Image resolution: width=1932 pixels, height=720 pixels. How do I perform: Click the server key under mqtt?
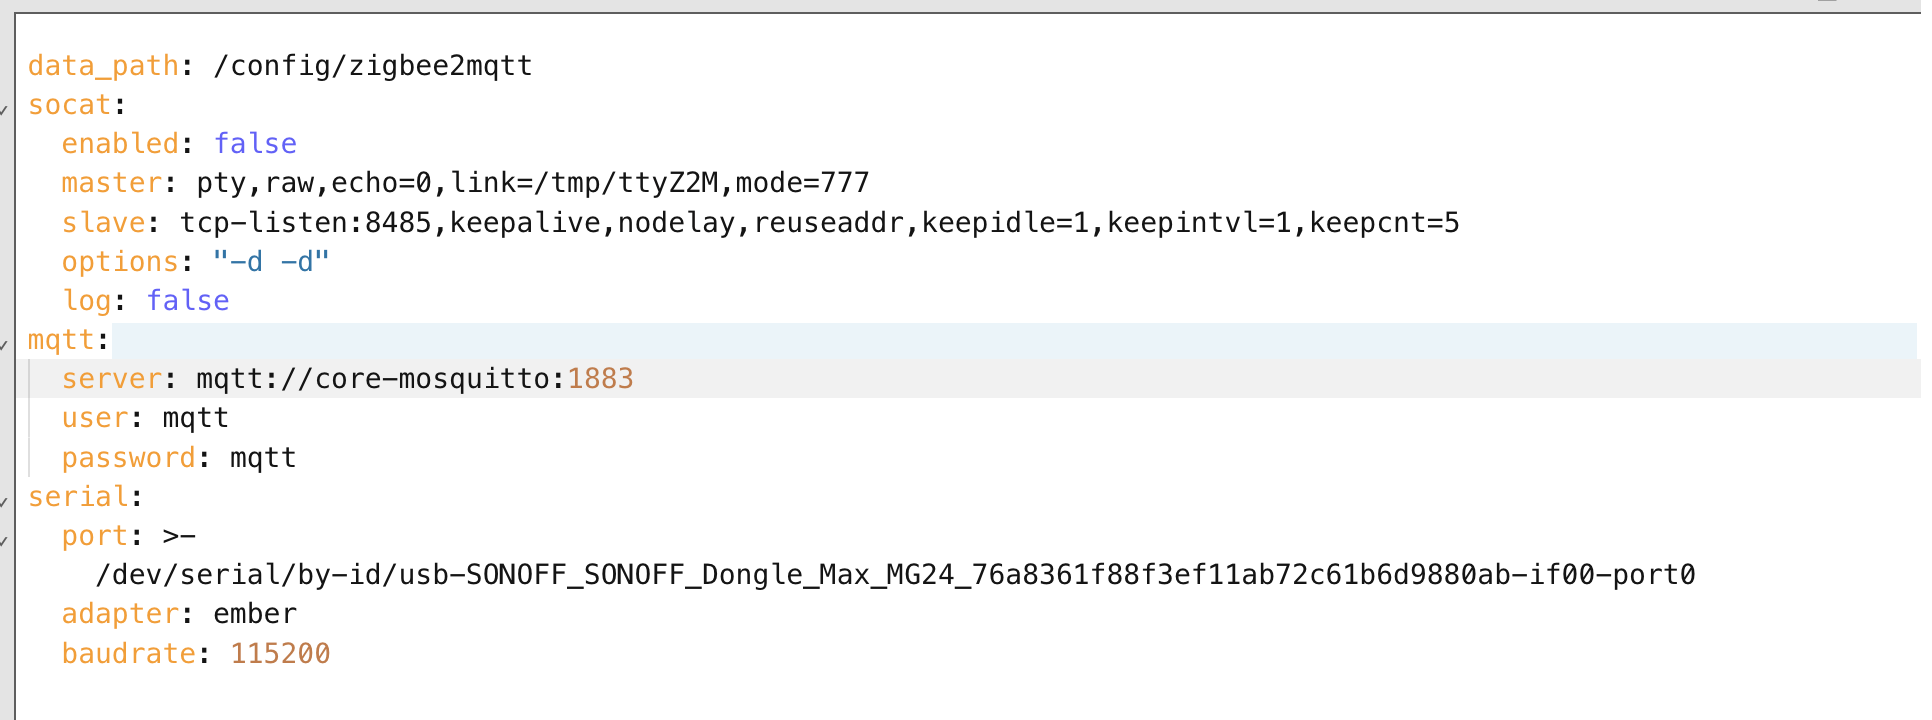tap(111, 379)
